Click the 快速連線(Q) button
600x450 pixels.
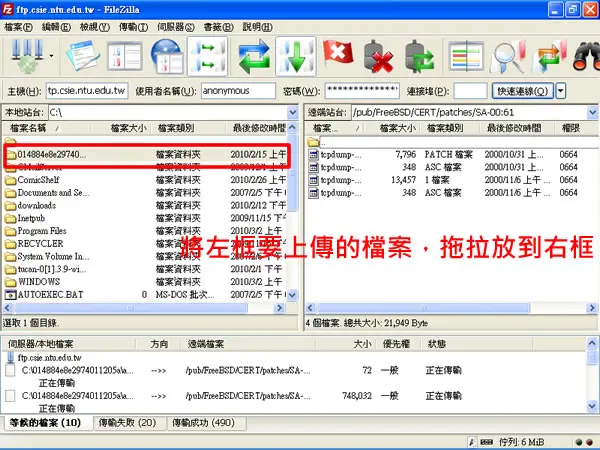[x=522, y=91]
